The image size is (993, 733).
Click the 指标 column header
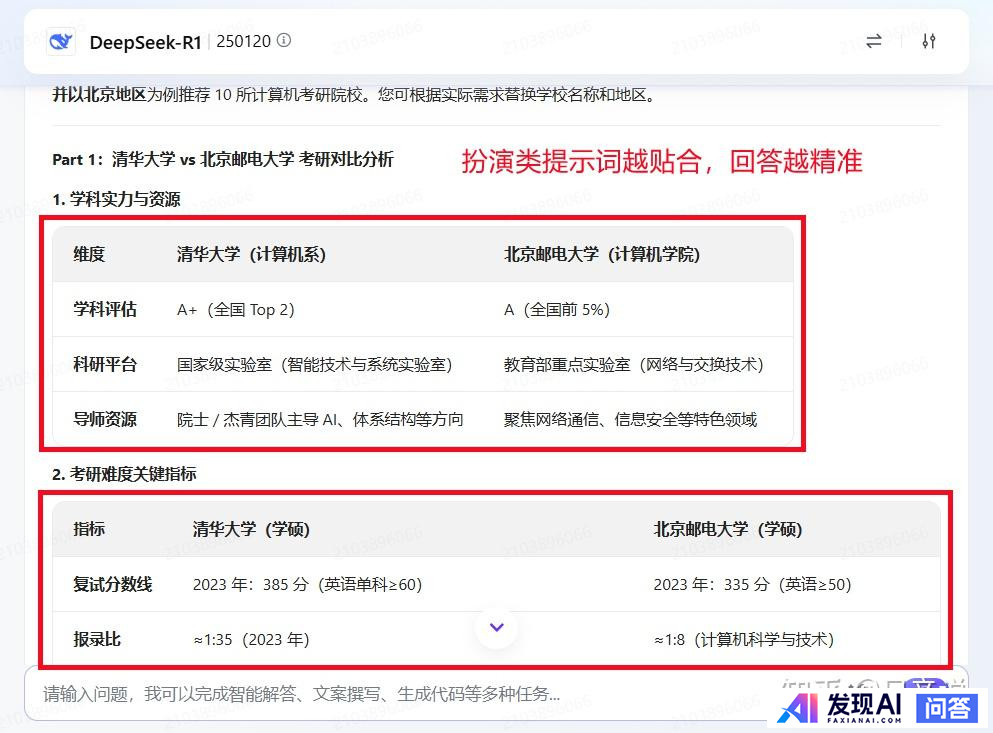coord(89,529)
